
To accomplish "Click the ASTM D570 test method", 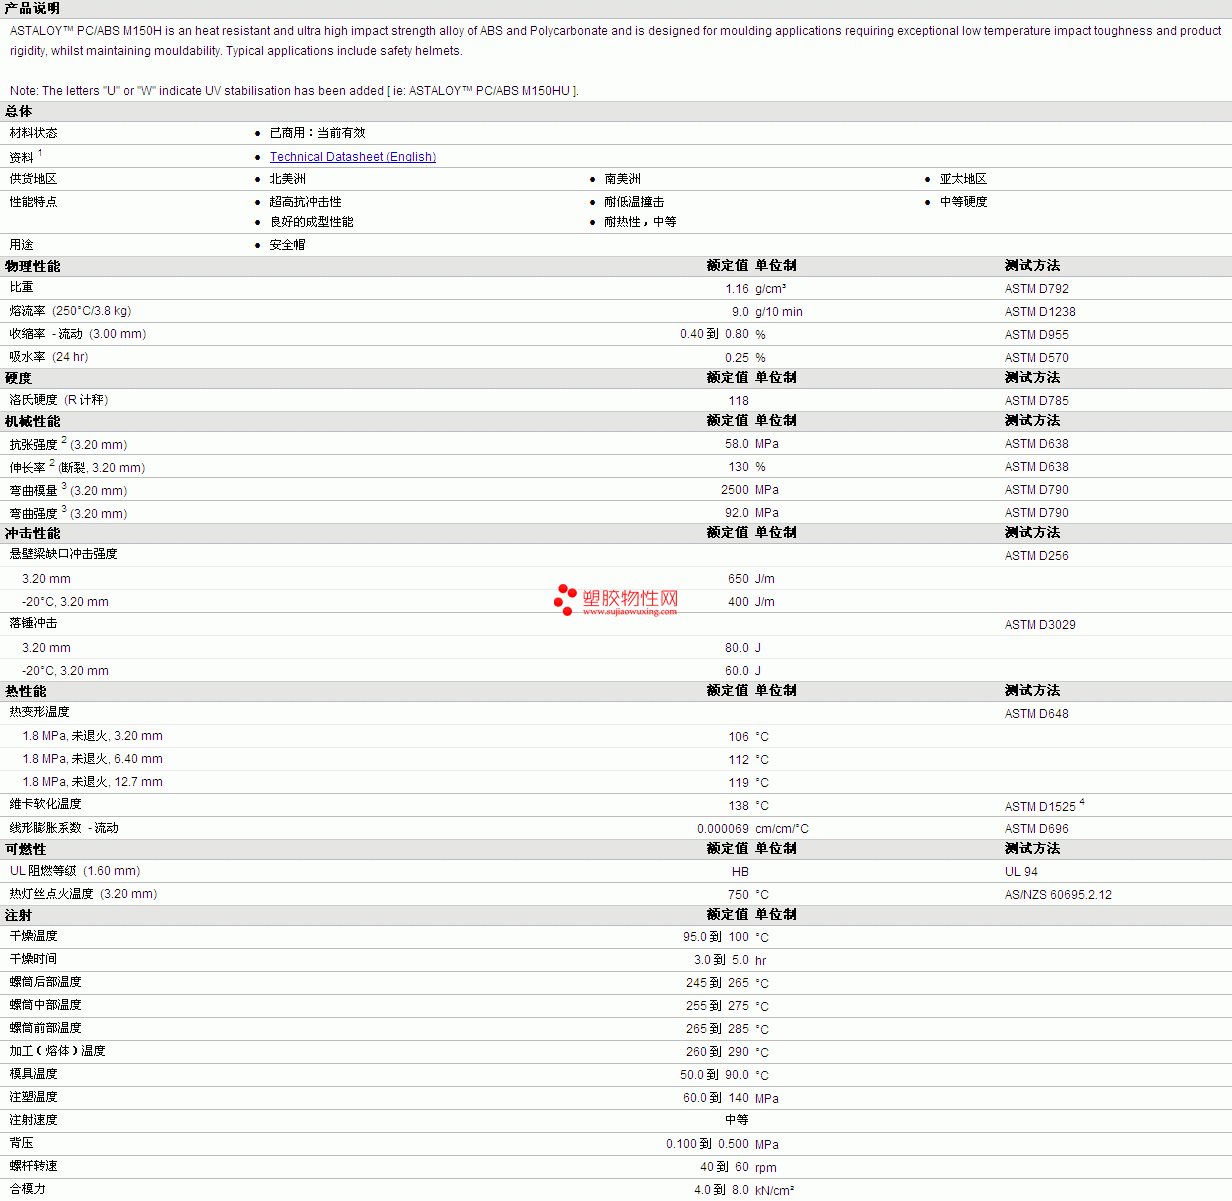I will tap(1036, 358).
